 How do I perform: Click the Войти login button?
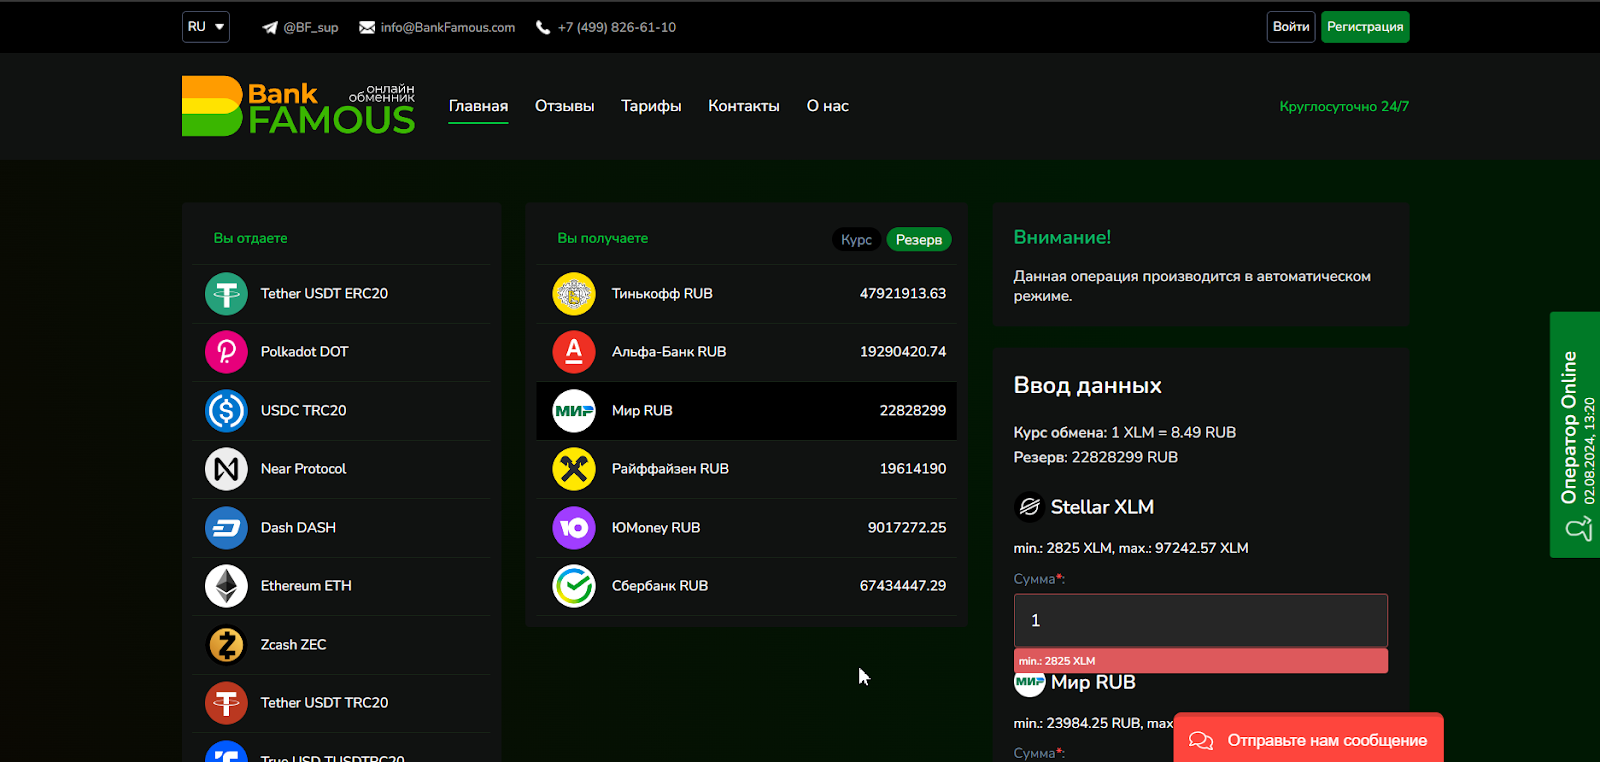tap(1290, 27)
